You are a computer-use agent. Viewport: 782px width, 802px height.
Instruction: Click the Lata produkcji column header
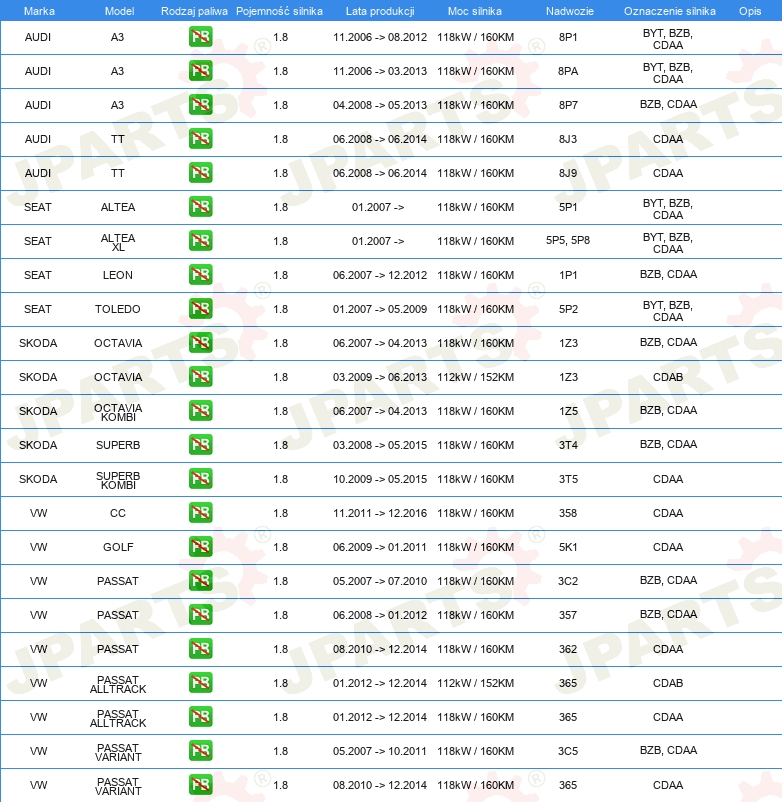tap(380, 11)
